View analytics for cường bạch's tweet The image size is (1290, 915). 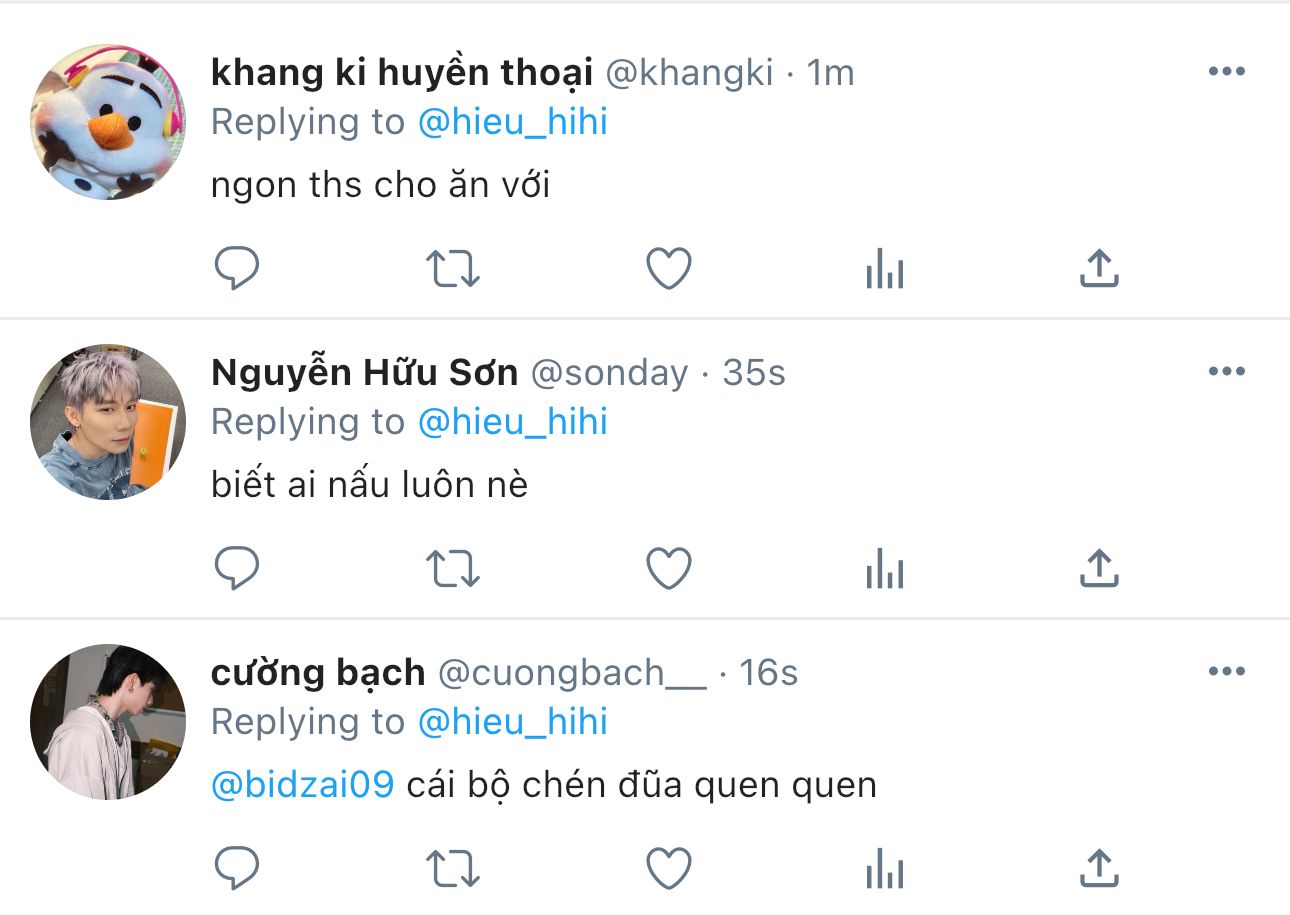tap(885, 869)
